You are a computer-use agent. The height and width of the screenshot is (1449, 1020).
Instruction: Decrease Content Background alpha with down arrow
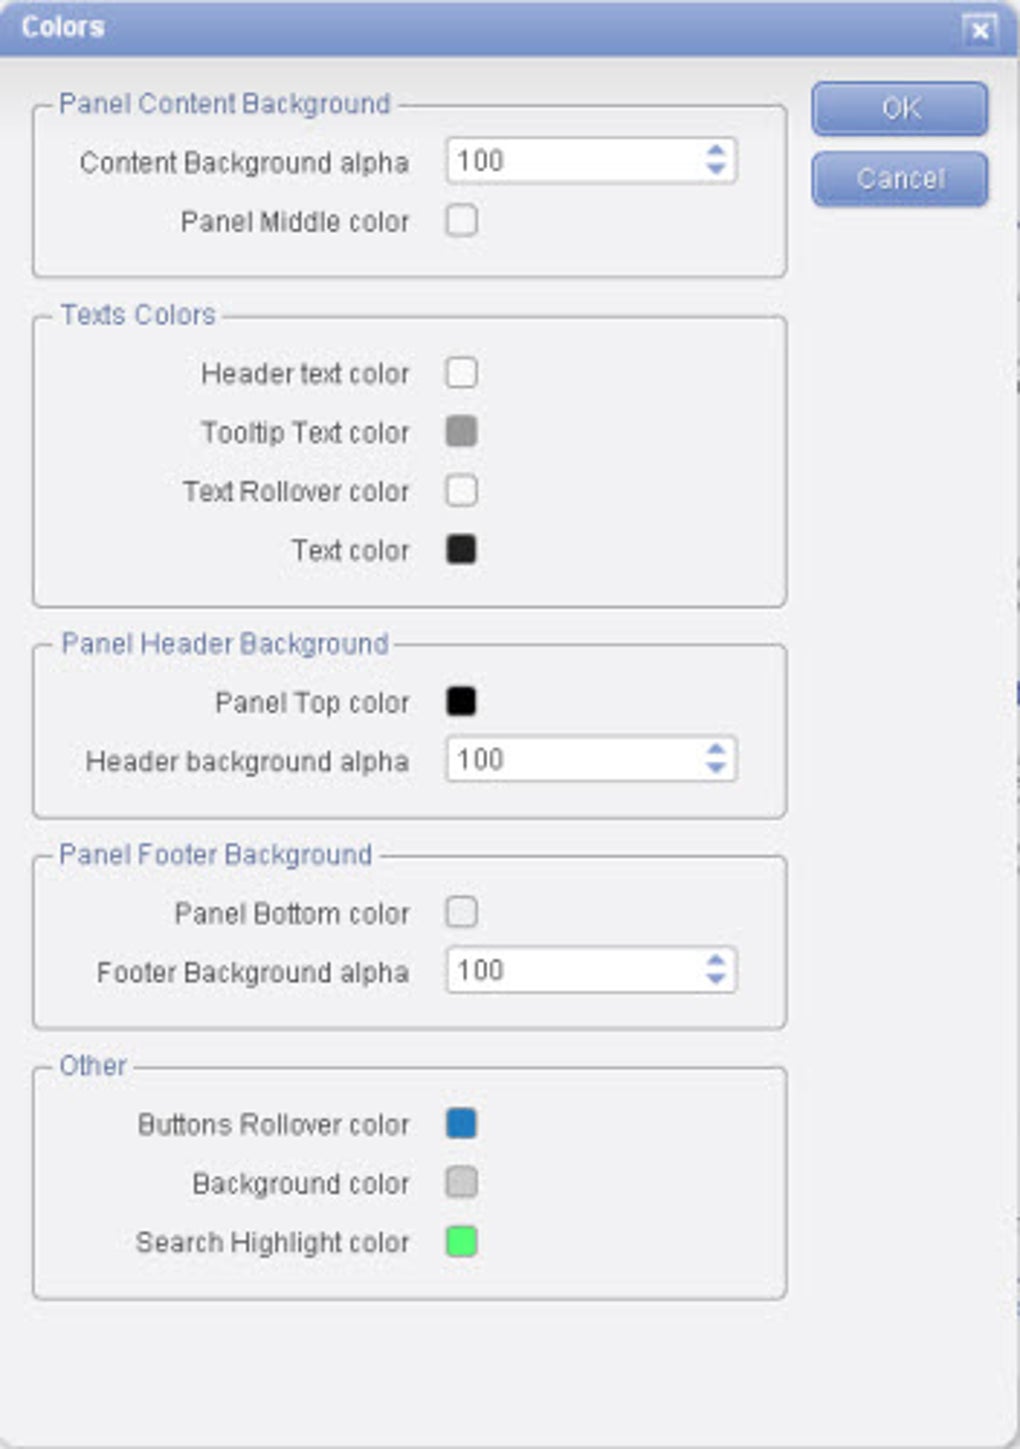pyautogui.click(x=715, y=170)
